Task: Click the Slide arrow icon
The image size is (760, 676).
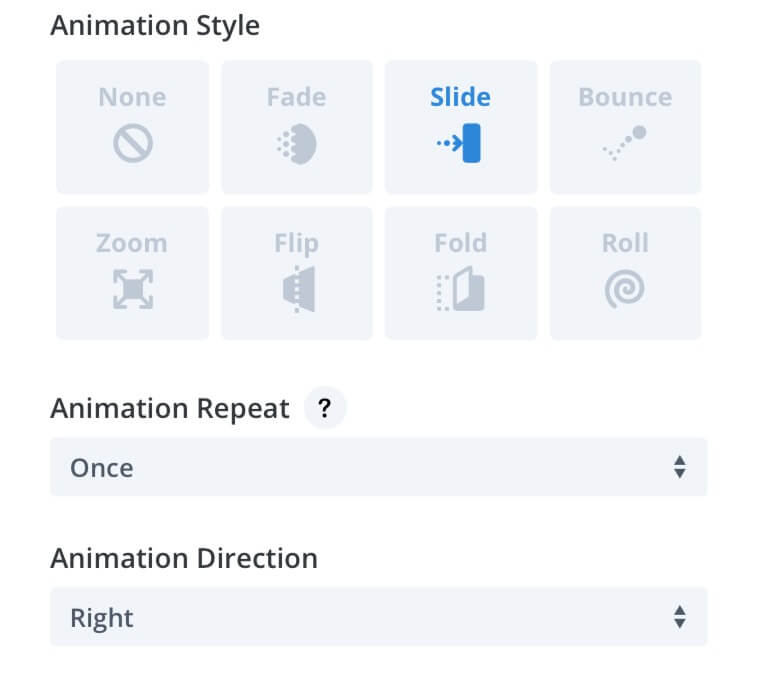Action: [x=459, y=143]
